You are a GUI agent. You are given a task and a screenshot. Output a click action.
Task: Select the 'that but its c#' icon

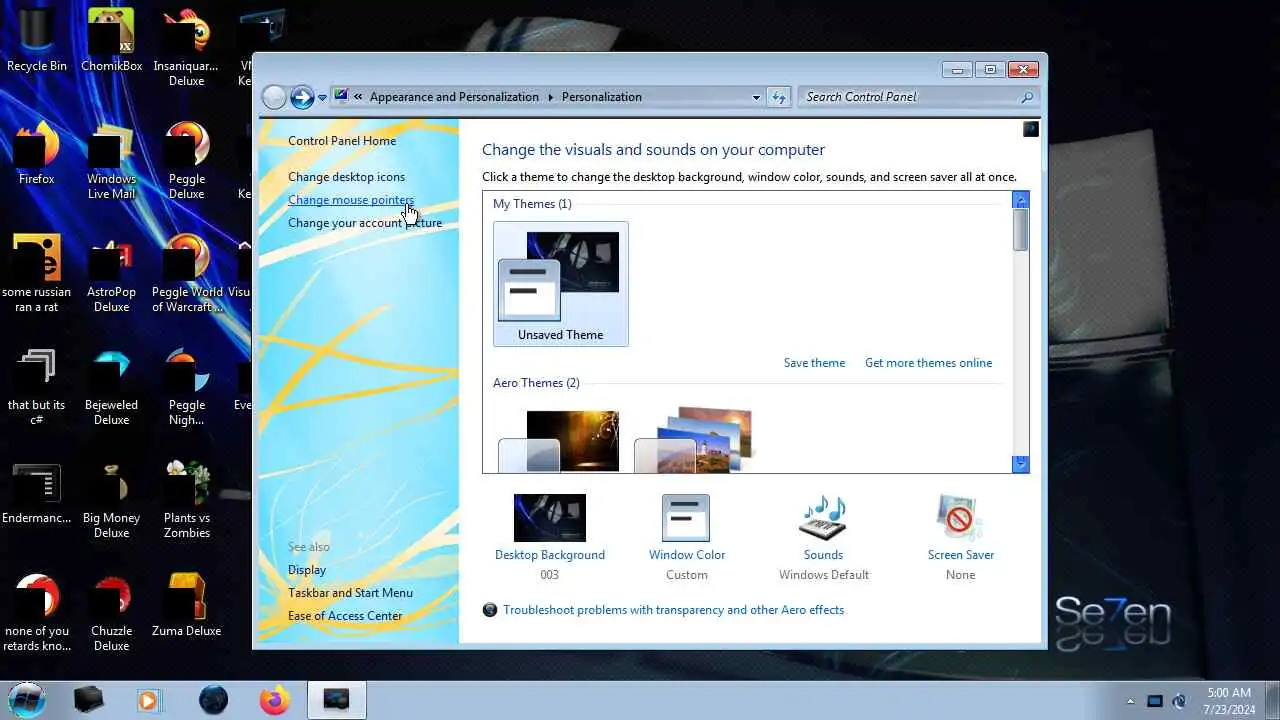(37, 386)
